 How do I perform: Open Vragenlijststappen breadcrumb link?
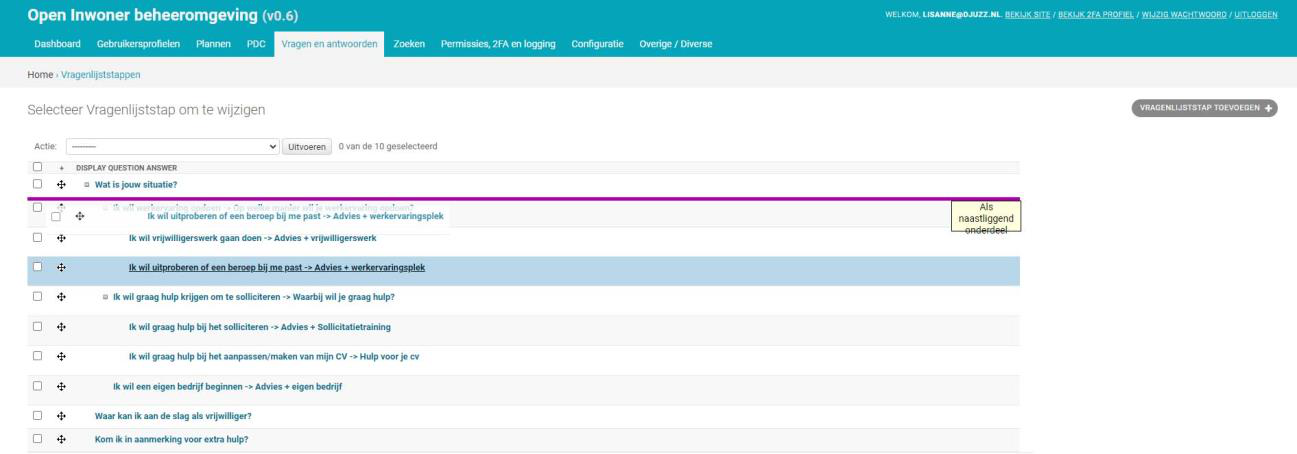click(x=101, y=75)
